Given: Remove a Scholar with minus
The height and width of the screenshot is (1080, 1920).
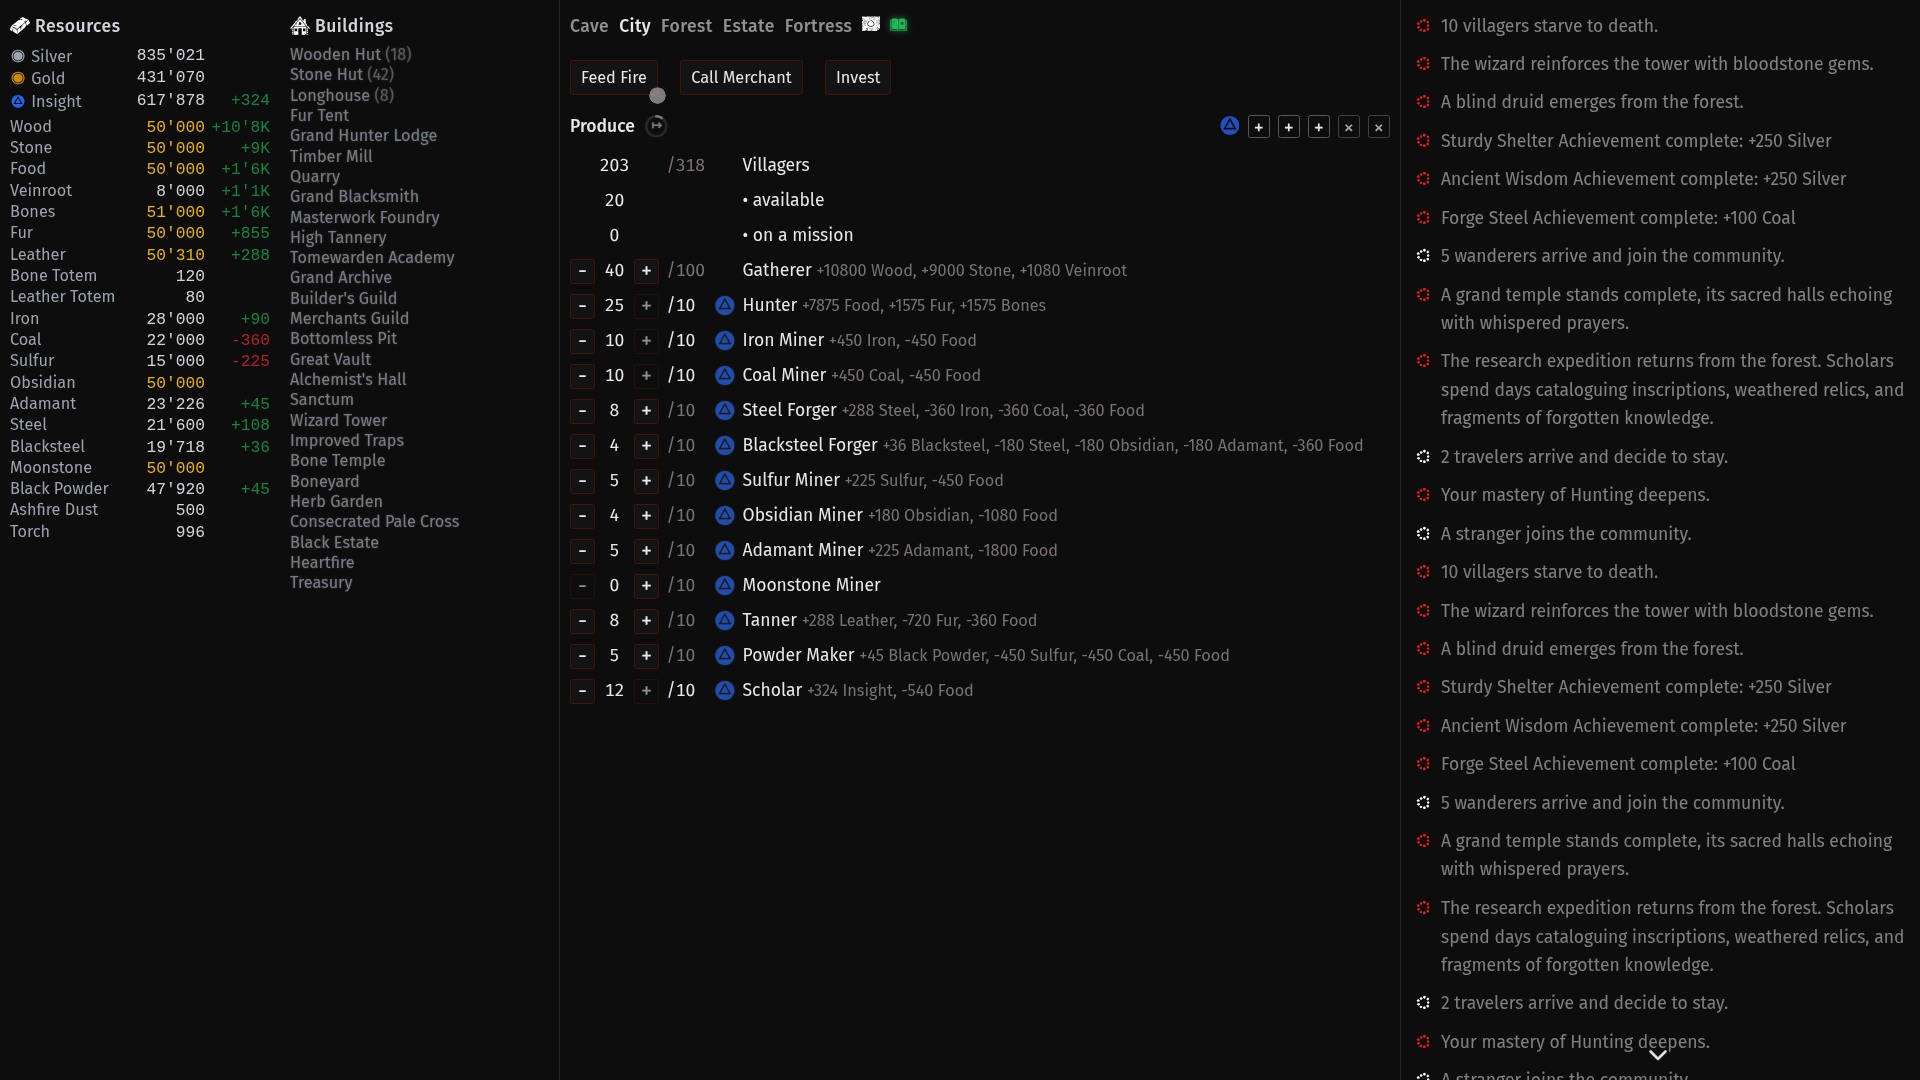Looking at the screenshot, I should 582,691.
